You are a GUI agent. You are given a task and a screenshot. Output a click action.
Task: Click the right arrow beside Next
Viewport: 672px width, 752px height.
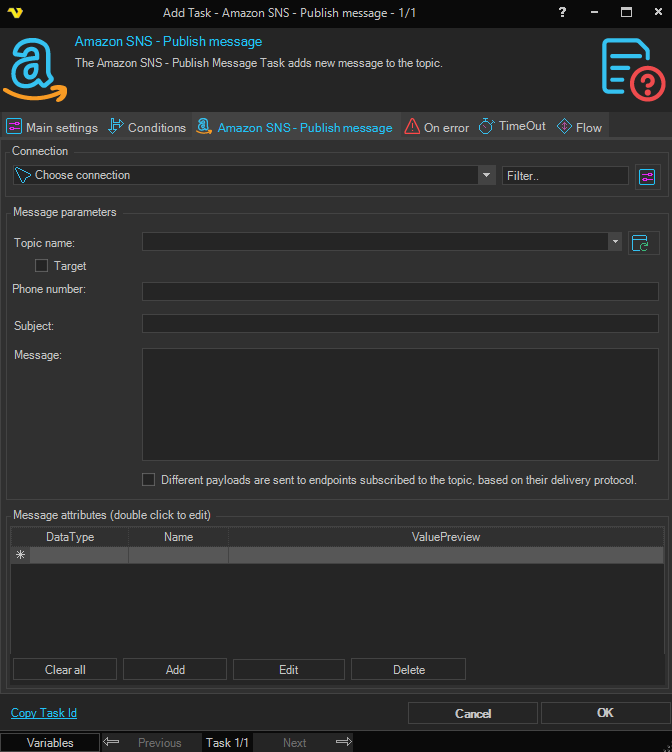click(x=343, y=742)
